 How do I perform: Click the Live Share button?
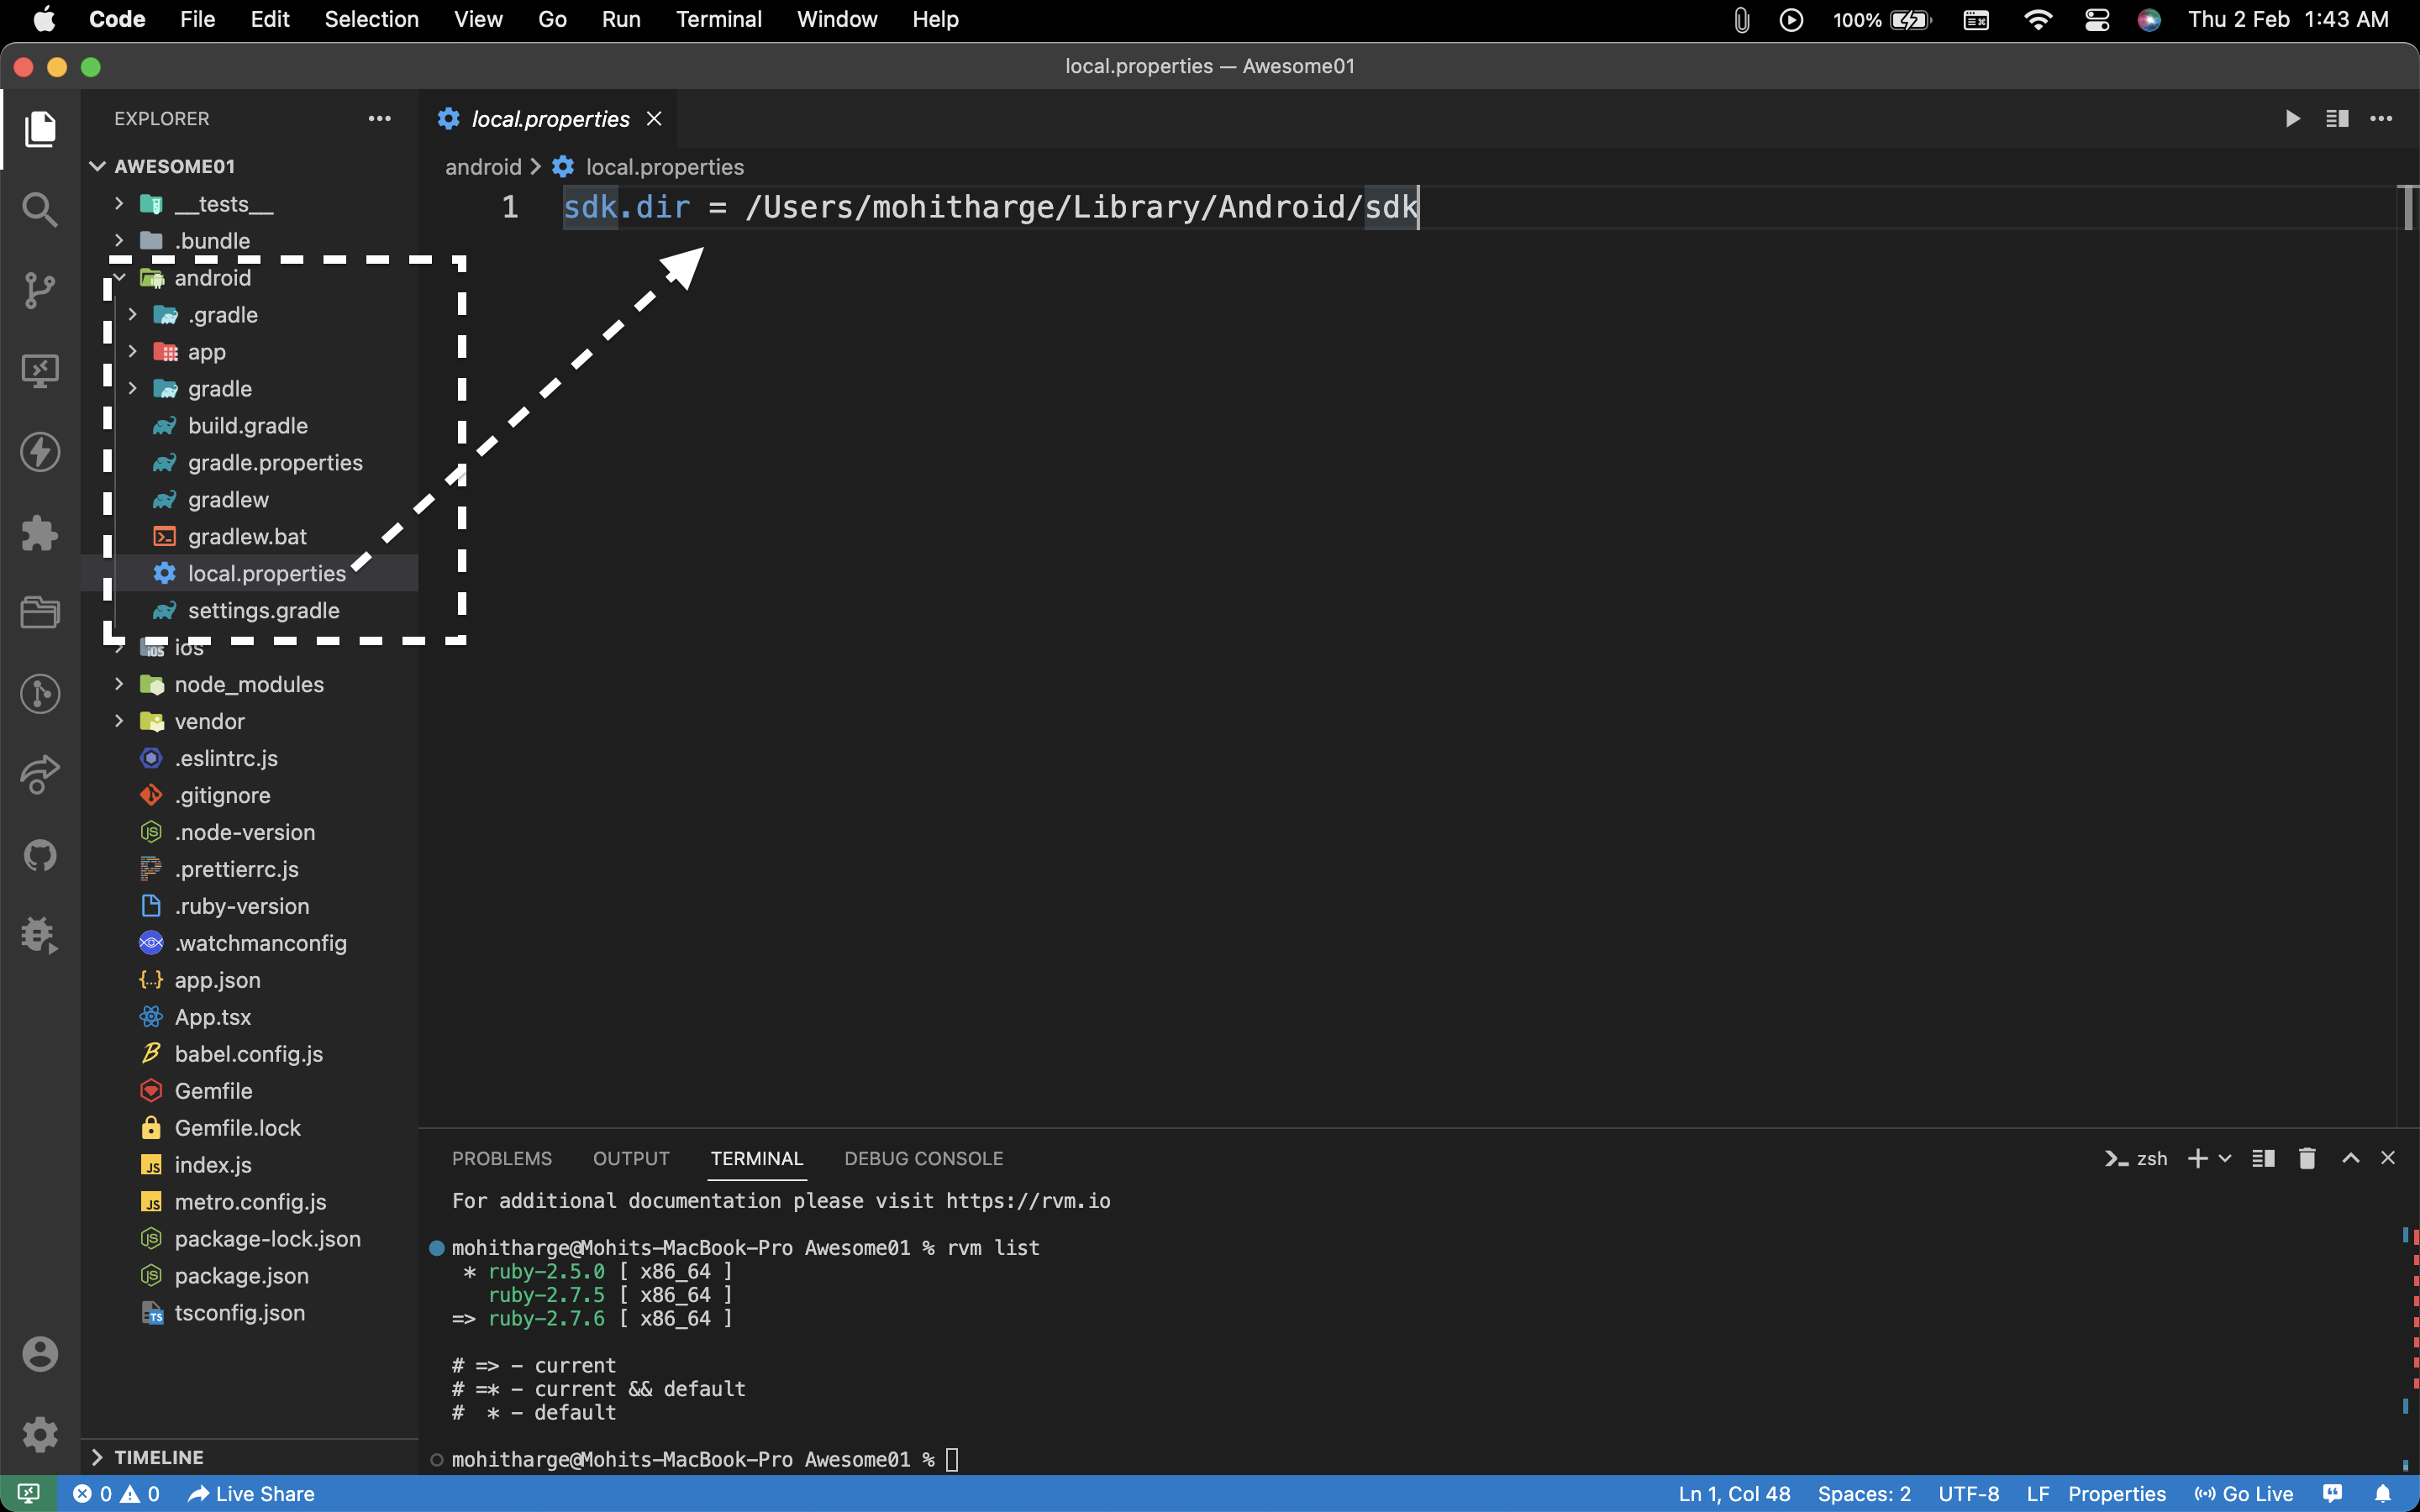tap(252, 1493)
